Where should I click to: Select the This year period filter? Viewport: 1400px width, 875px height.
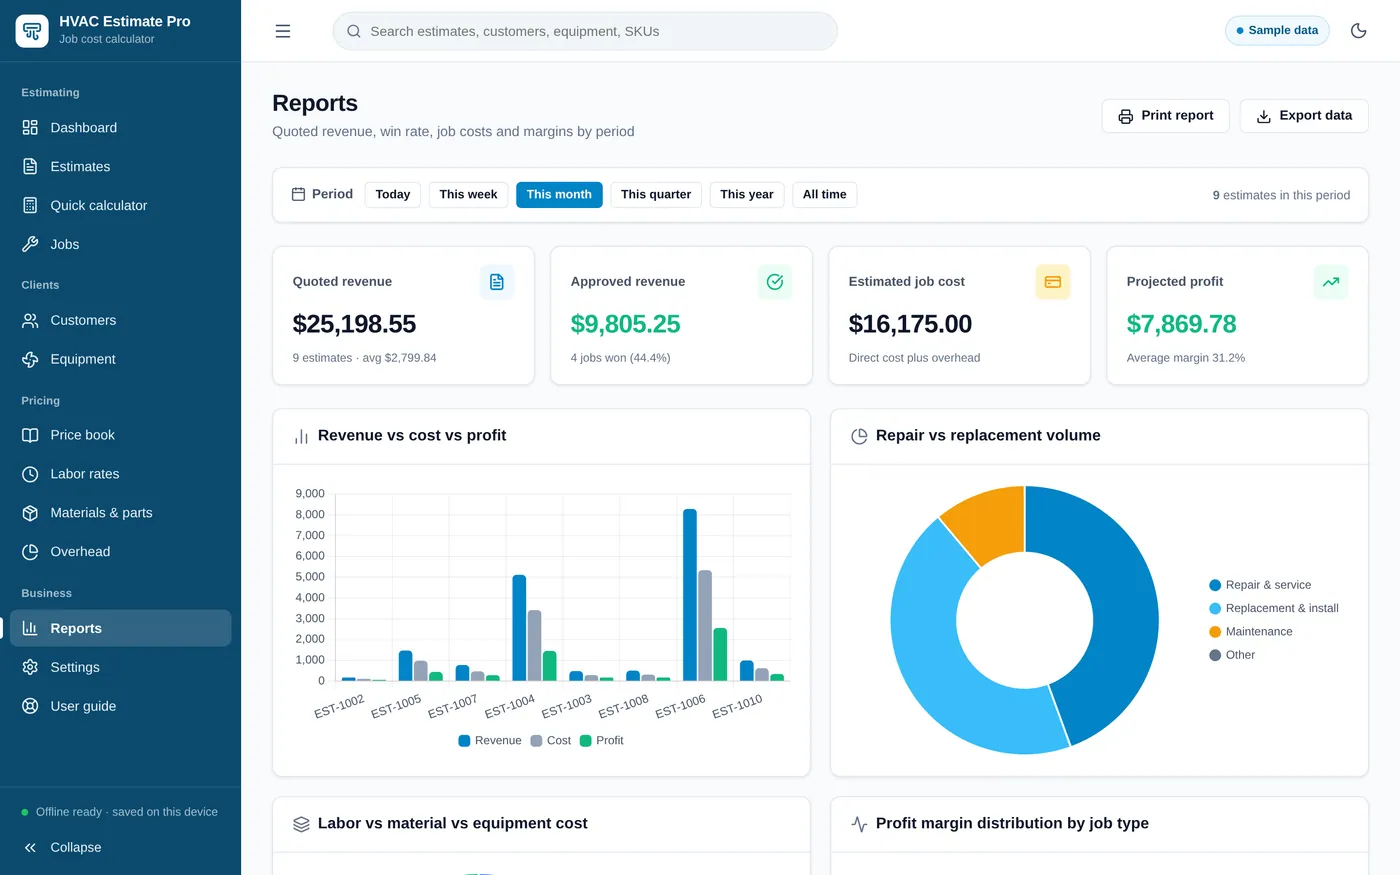pos(747,195)
